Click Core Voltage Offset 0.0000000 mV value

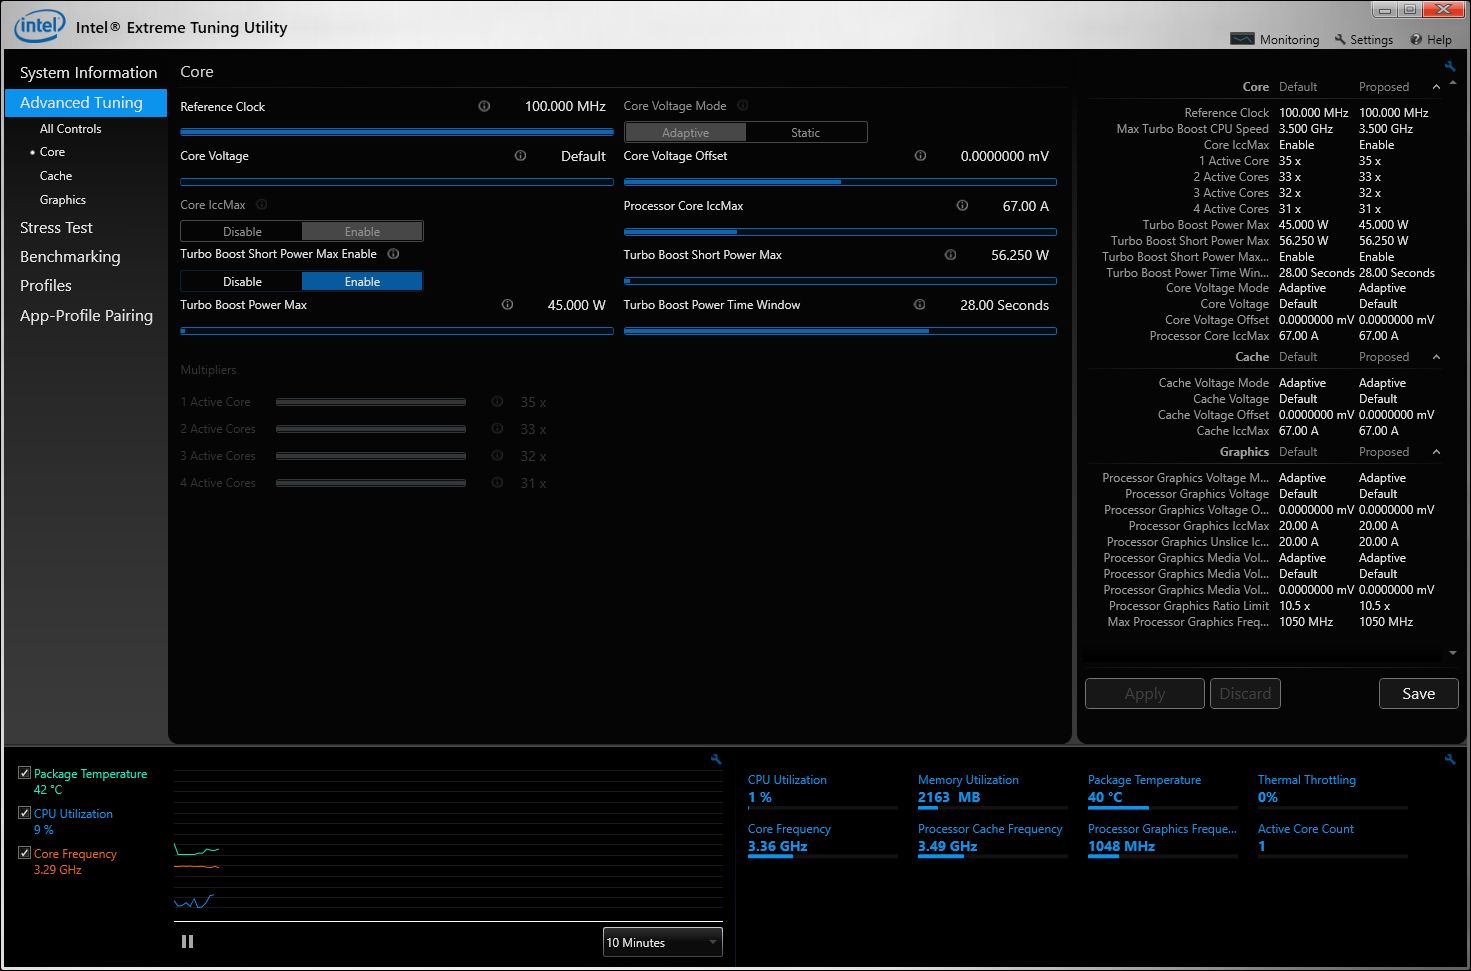point(1004,156)
